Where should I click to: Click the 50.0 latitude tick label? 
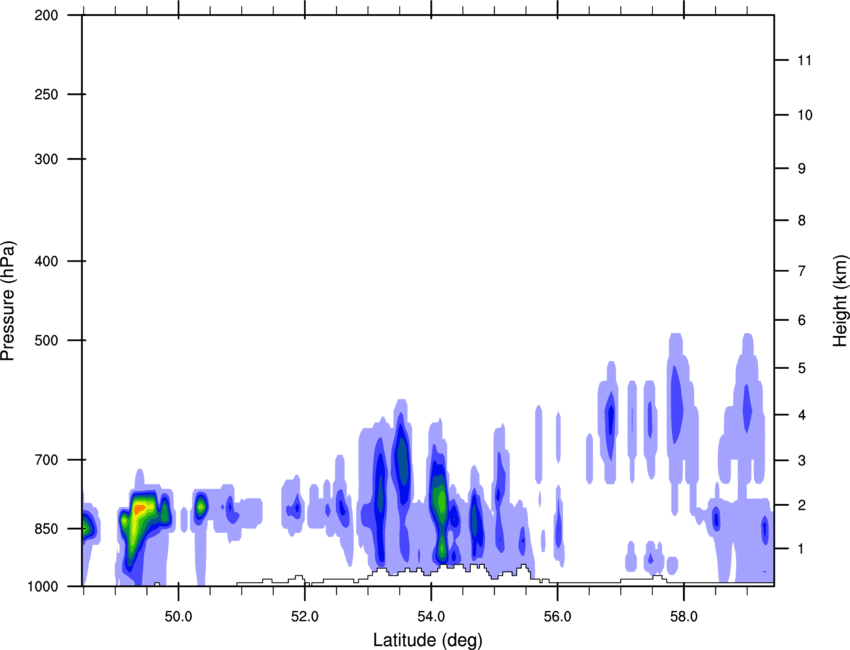click(x=178, y=617)
